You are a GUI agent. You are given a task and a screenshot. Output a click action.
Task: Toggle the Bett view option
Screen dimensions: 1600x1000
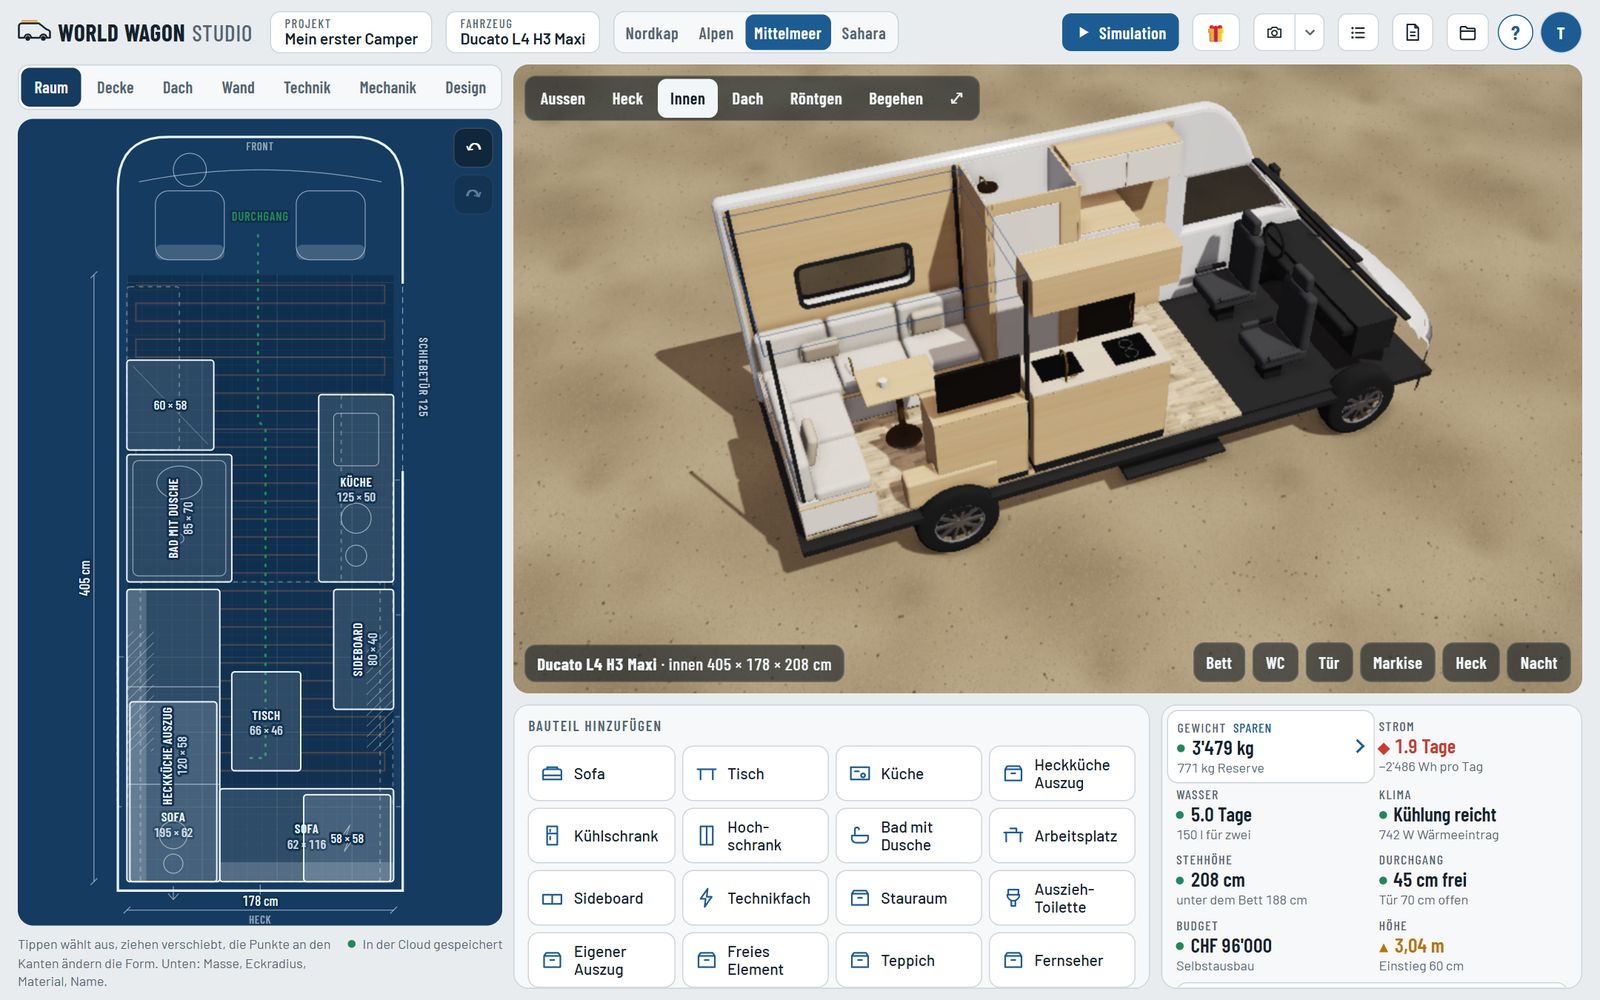coord(1219,663)
